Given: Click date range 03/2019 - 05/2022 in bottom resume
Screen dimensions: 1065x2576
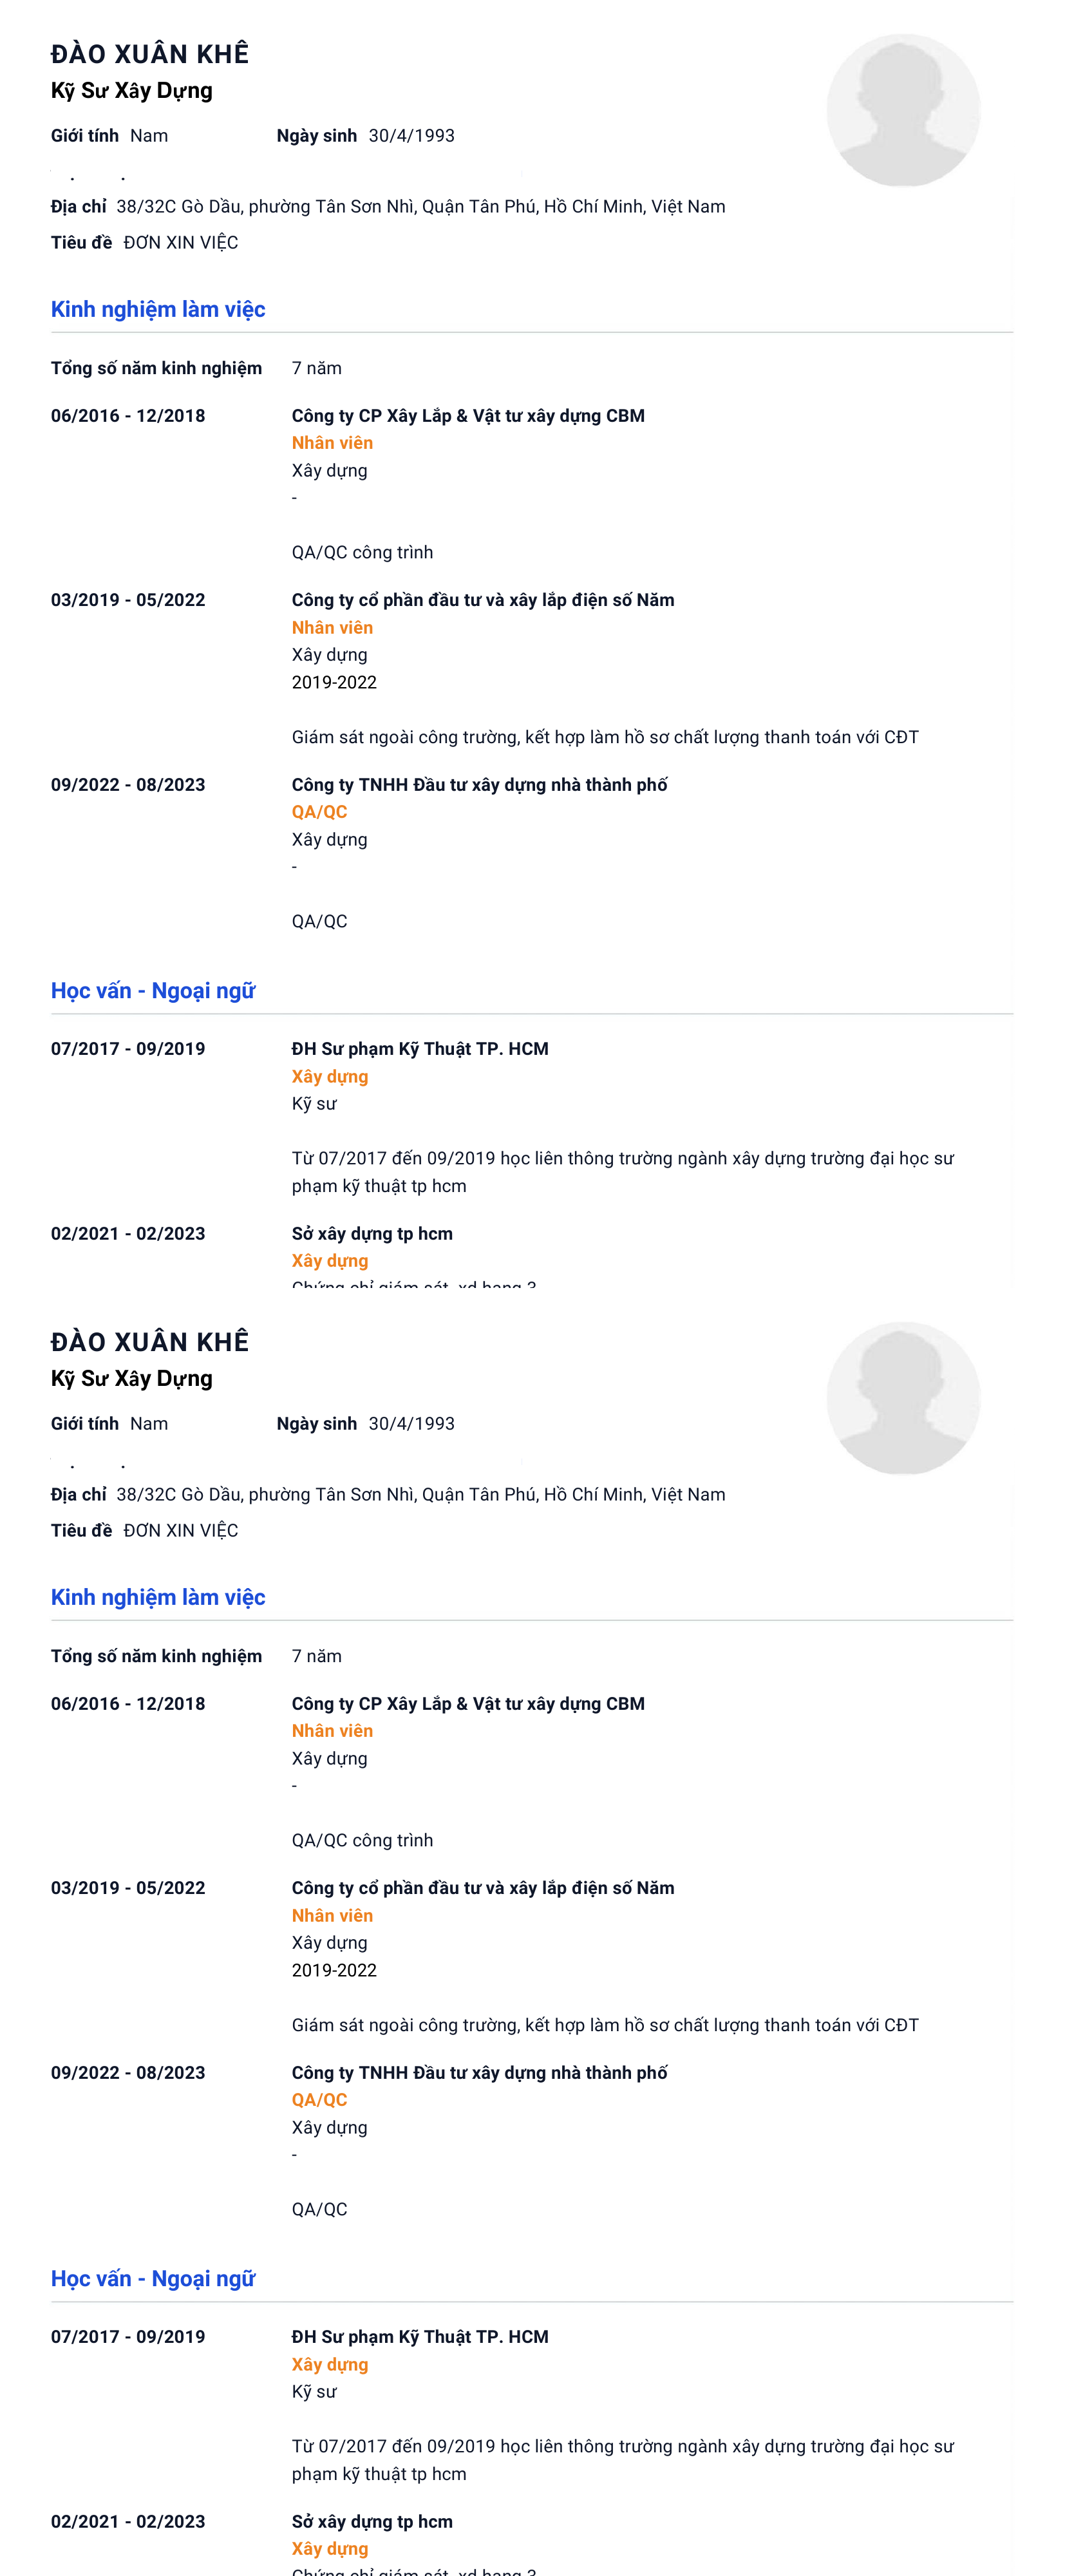Looking at the screenshot, I should coord(128,1888).
